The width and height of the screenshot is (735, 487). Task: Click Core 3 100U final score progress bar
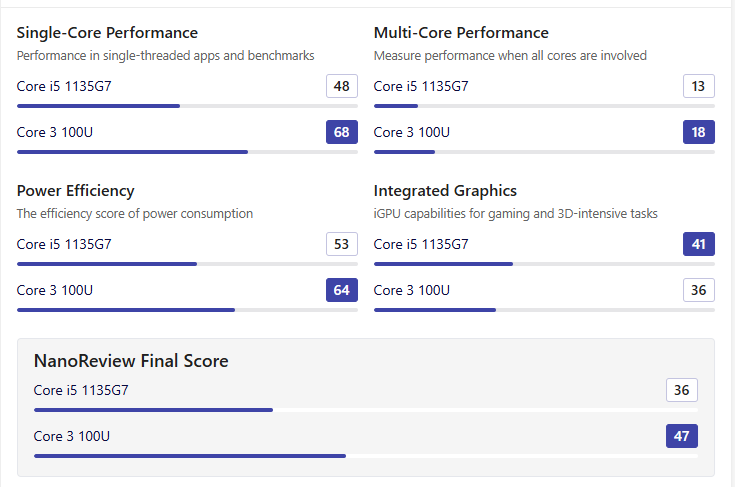366,456
